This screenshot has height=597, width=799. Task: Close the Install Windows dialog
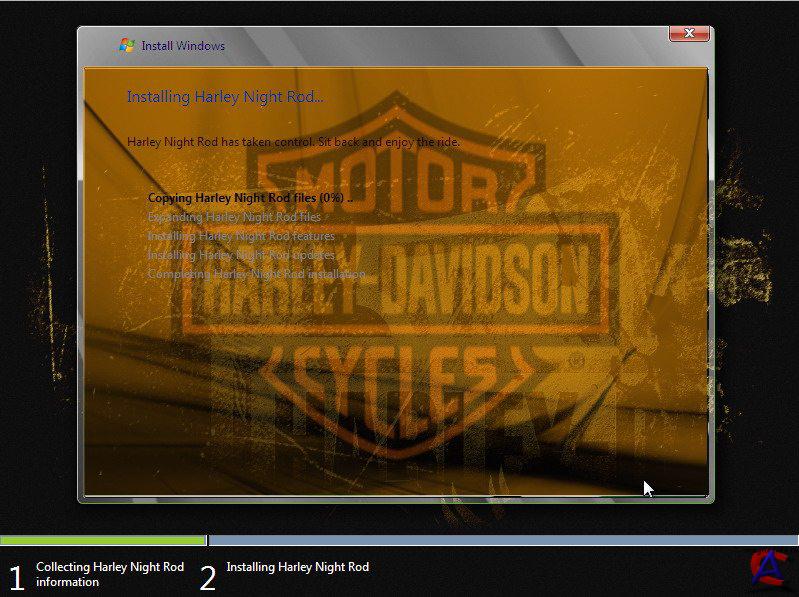(689, 33)
